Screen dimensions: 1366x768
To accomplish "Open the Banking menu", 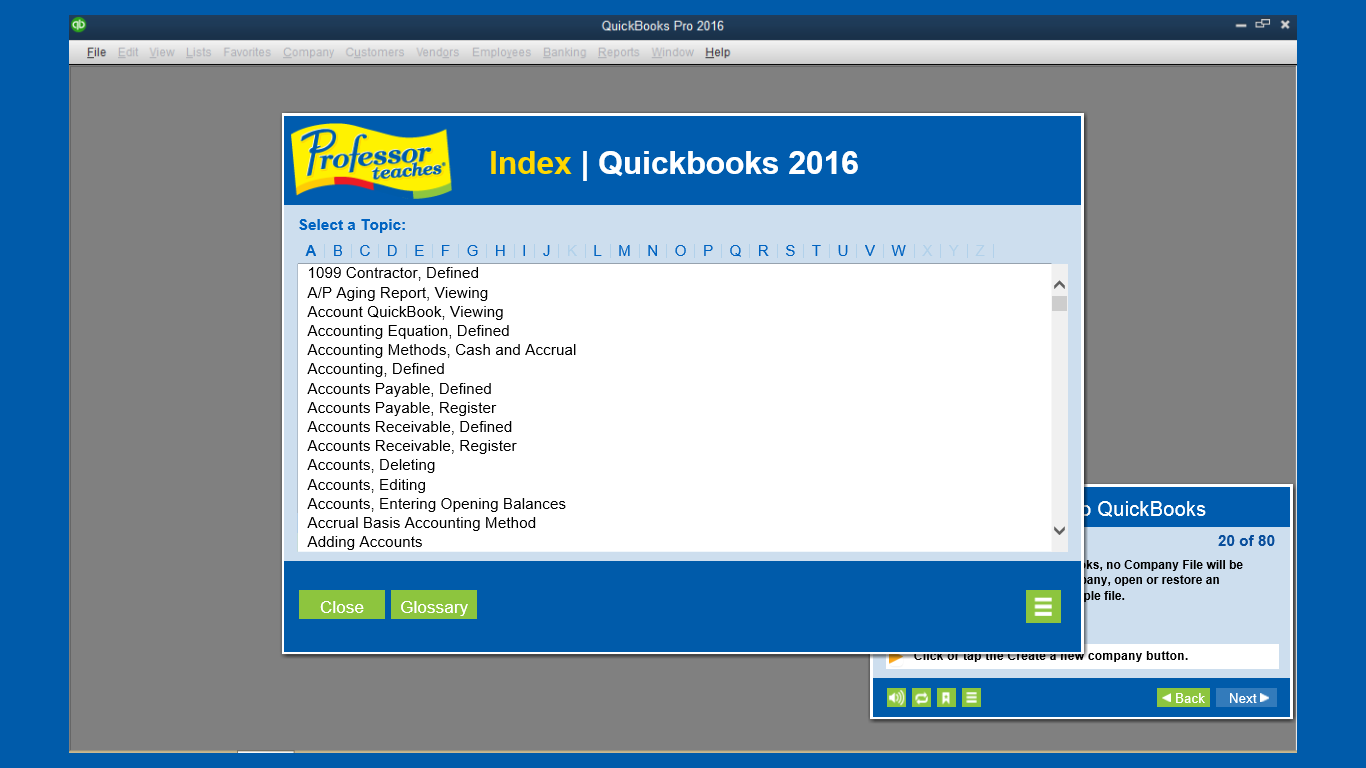I will [565, 52].
